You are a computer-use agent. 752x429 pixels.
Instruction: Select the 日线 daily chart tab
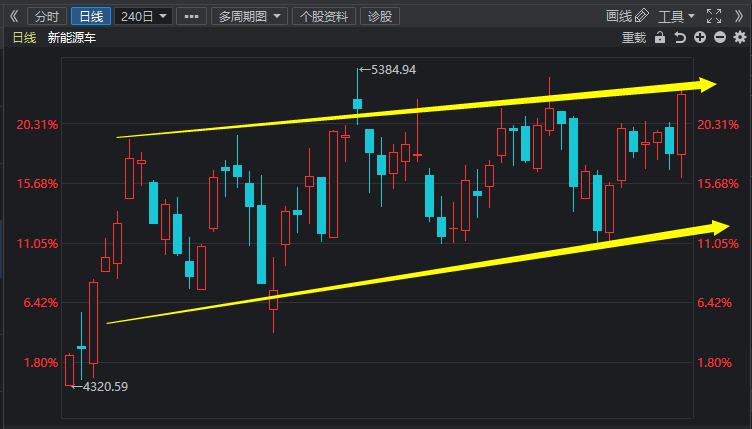(90, 16)
